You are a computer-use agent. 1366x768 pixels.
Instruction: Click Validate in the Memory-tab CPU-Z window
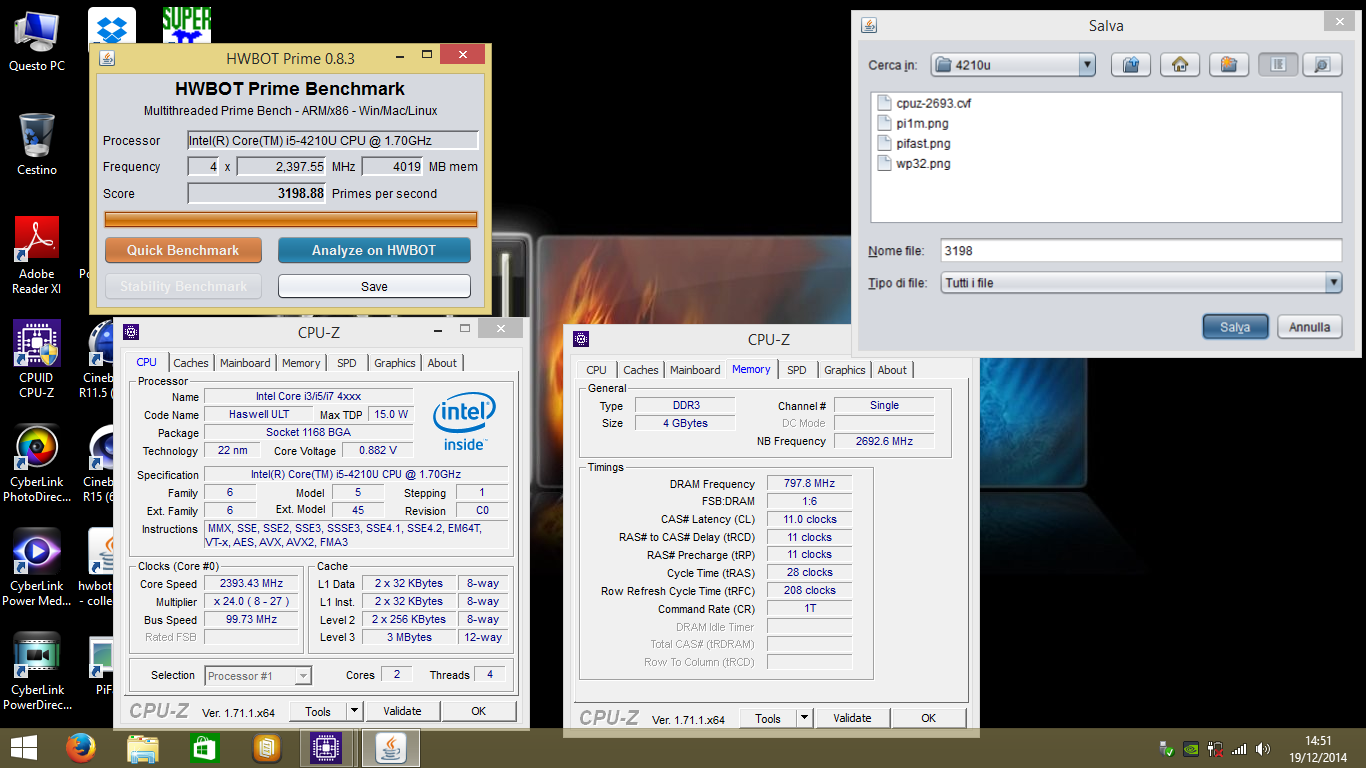point(852,718)
